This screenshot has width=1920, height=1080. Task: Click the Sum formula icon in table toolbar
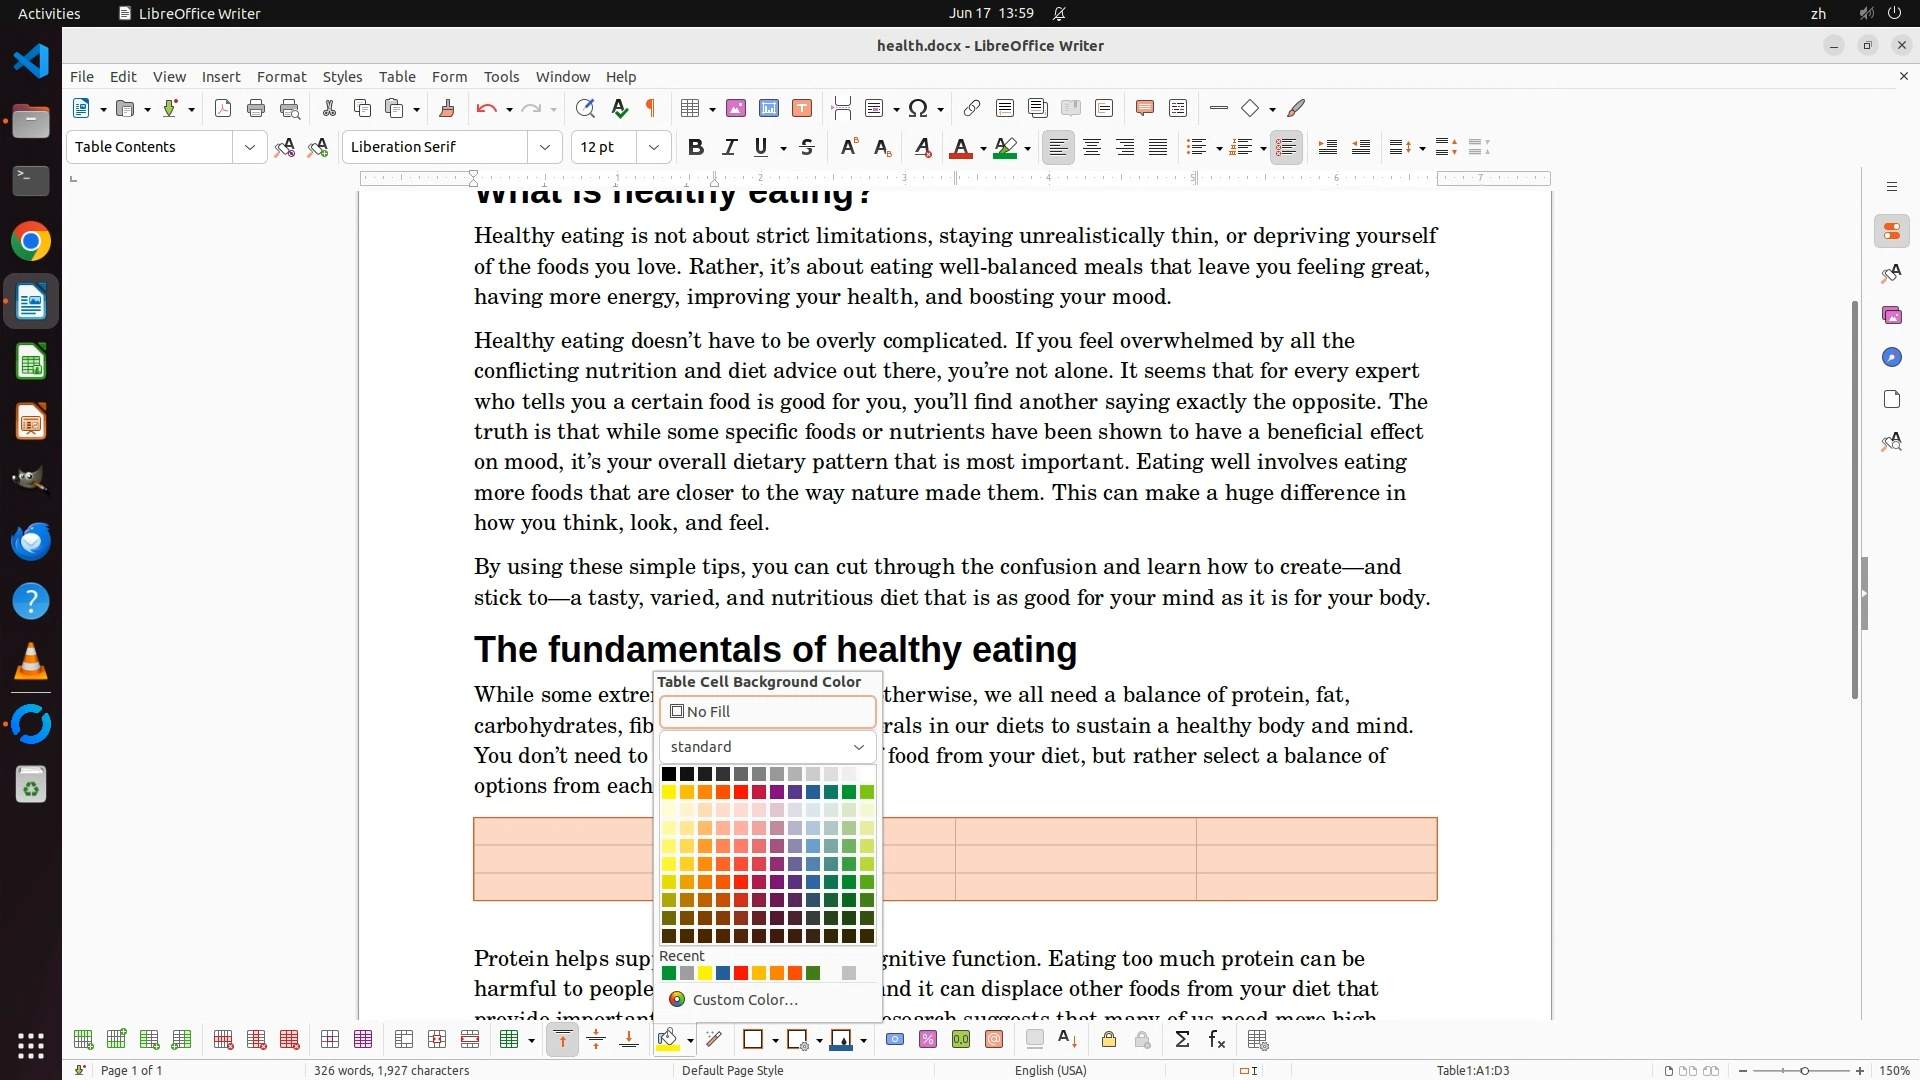click(1182, 1040)
